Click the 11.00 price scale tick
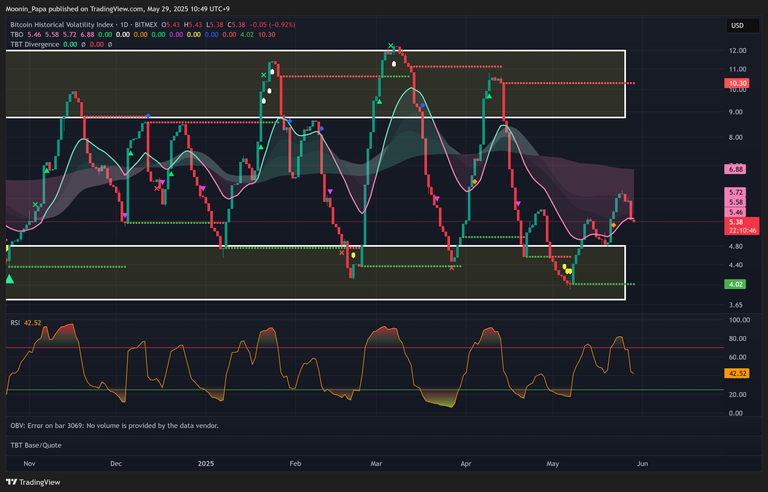The height and width of the screenshot is (492, 768). pyautogui.click(x=738, y=69)
